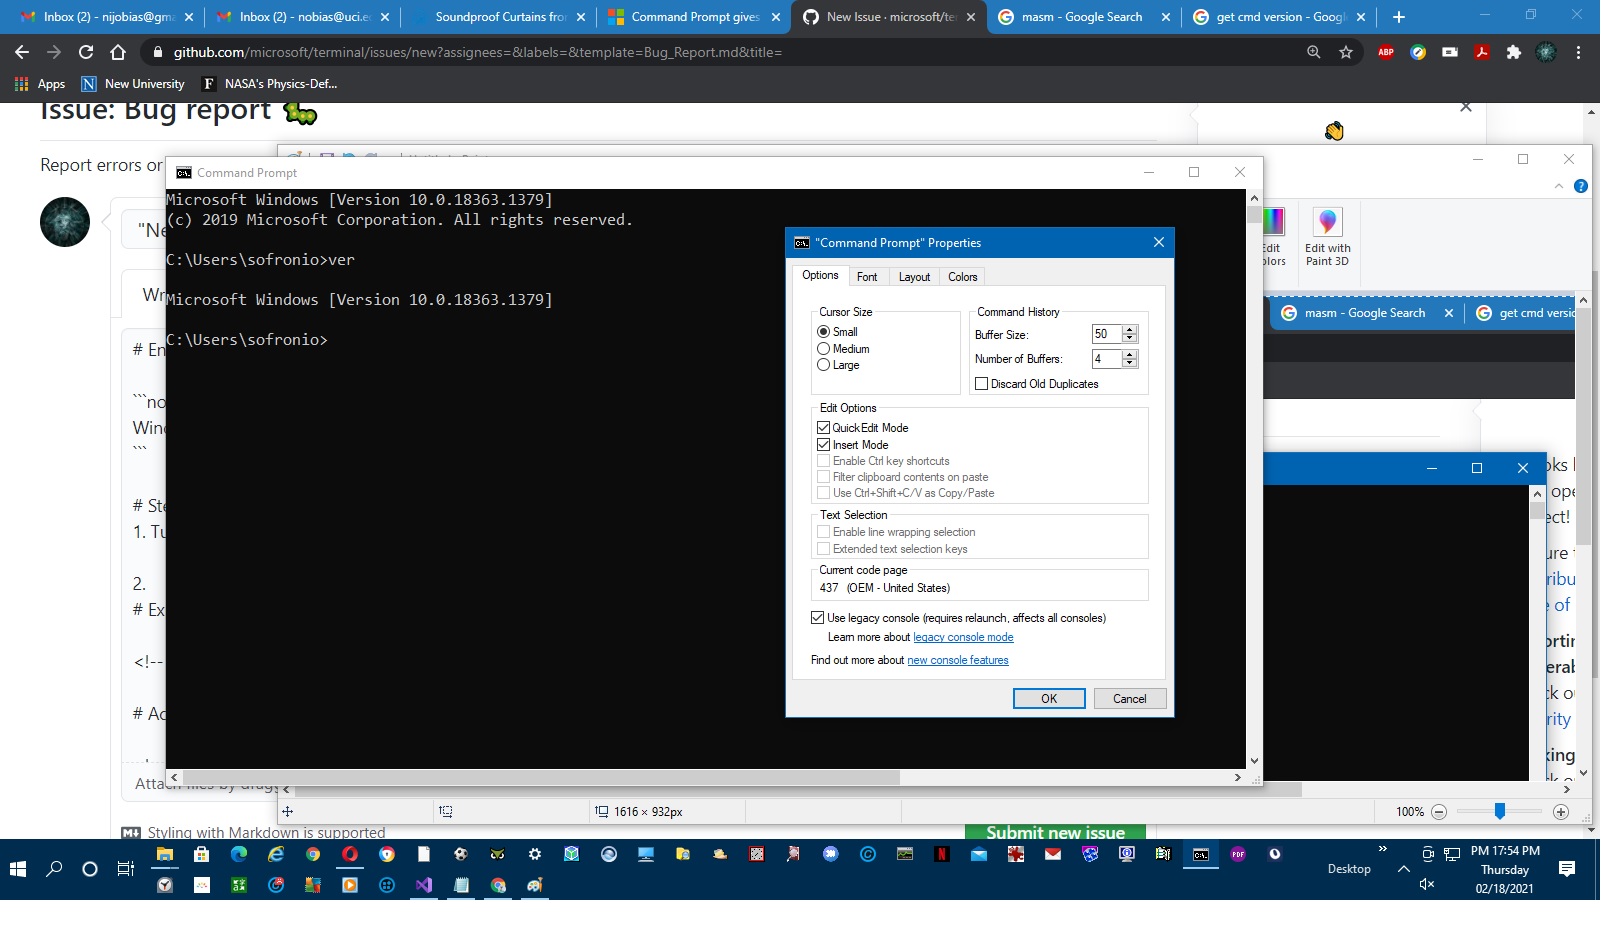Enable Discard Old Duplicates
Viewport: 1616px width, 932px height.
click(983, 383)
